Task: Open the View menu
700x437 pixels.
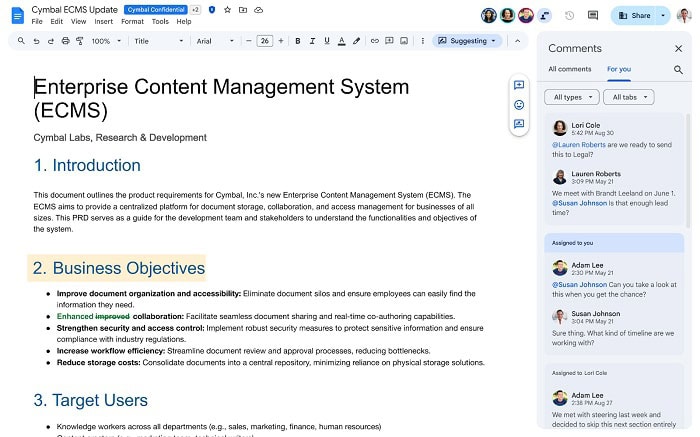Action: (78, 21)
